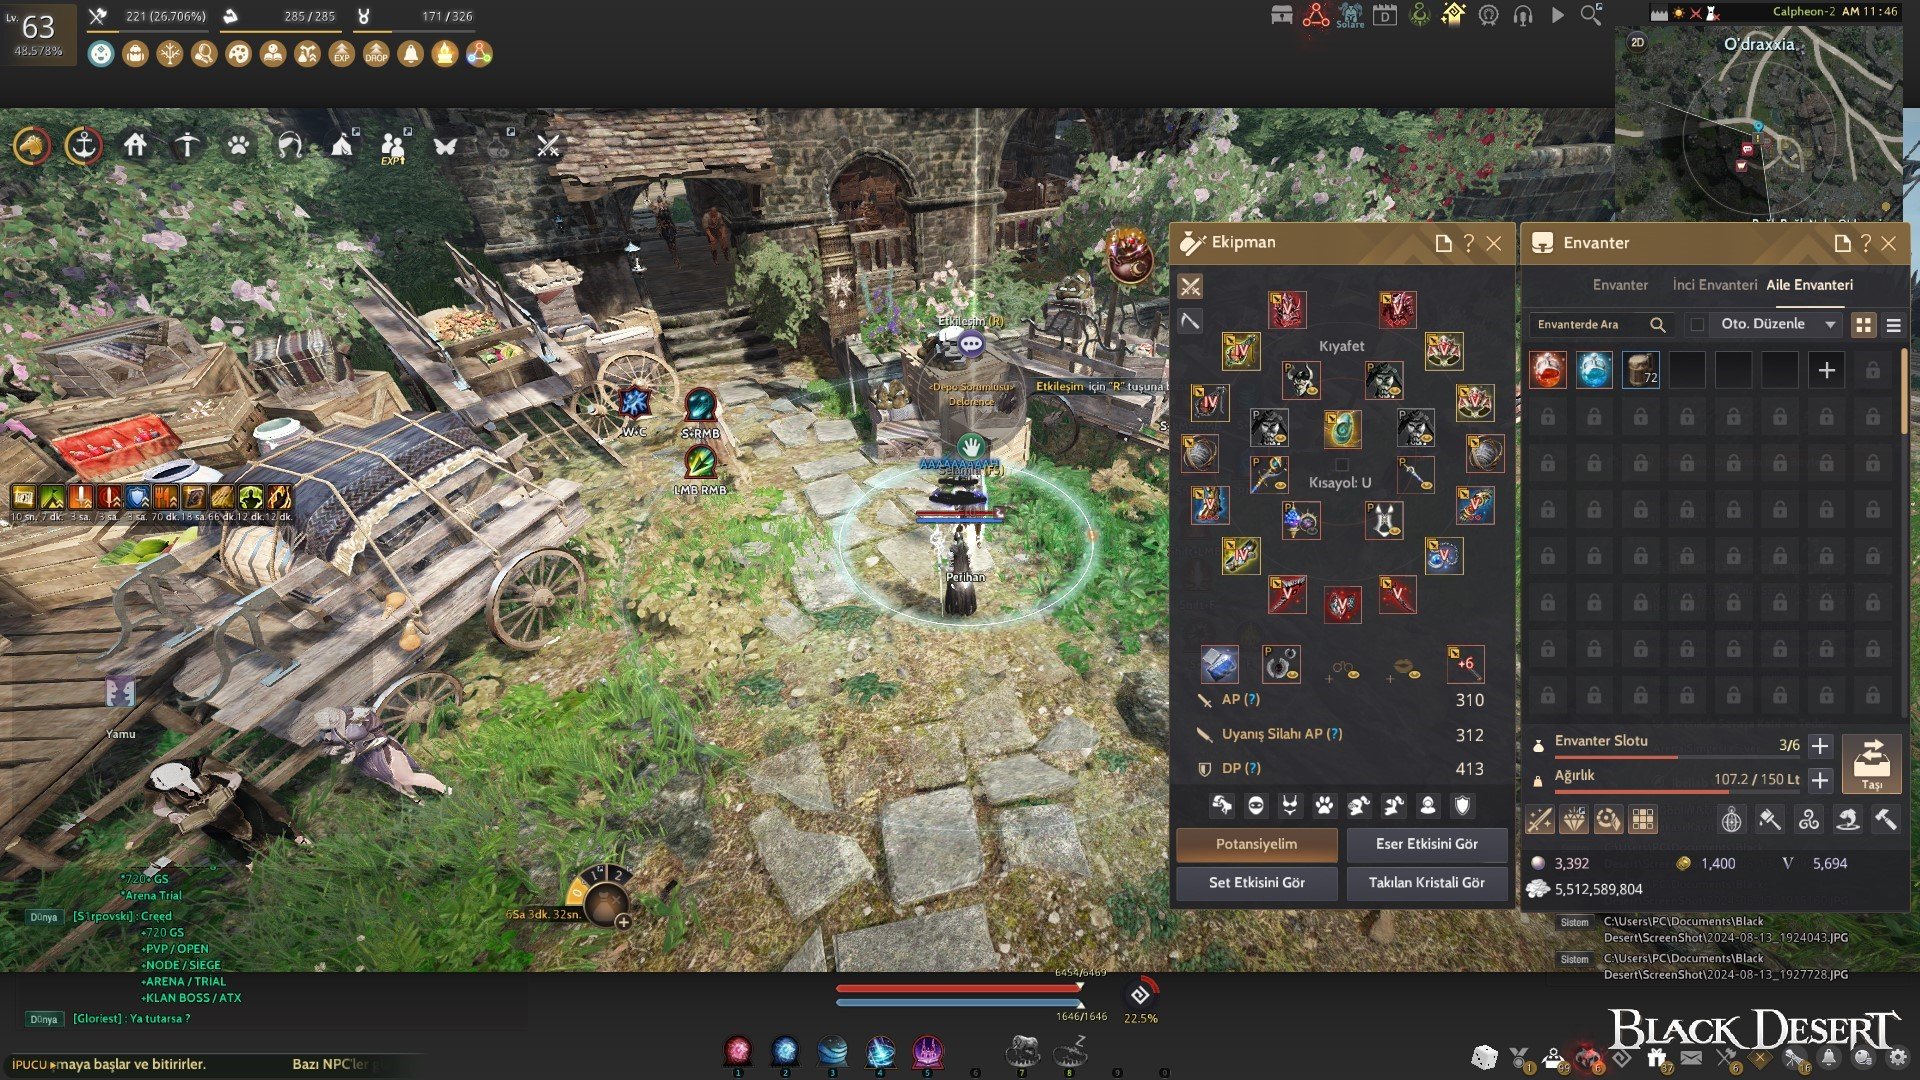Click the DP help question mark
This screenshot has width=1920, height=1080.
[1253, 769]
